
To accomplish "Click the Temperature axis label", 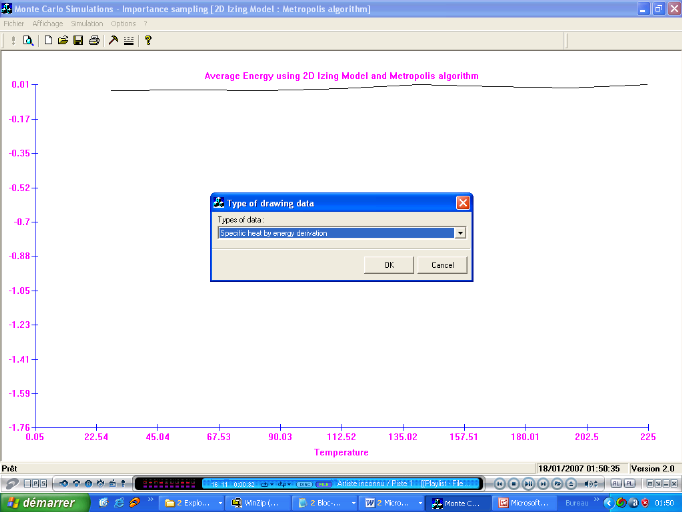I will click(341, 453).
